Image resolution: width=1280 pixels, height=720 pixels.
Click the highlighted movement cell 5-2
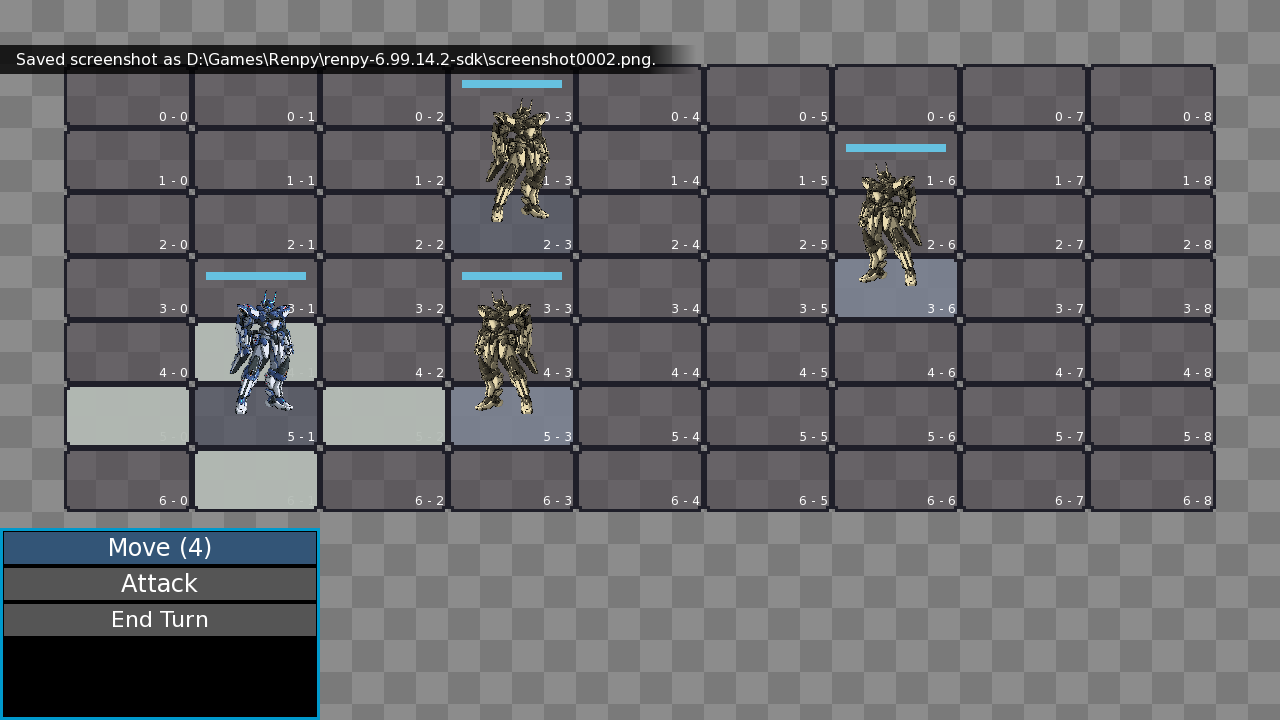pos(384,416)
